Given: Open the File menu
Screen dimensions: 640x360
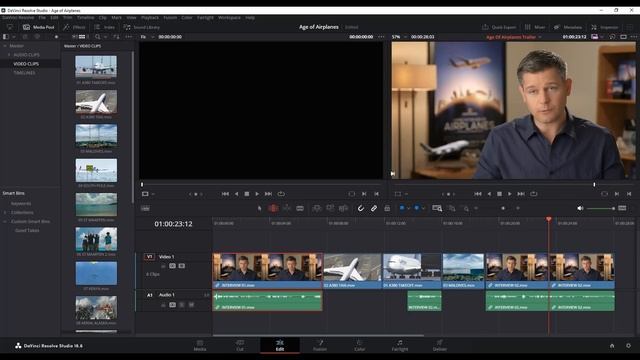Looking at the screenshot, I should (x=42, y=18).
